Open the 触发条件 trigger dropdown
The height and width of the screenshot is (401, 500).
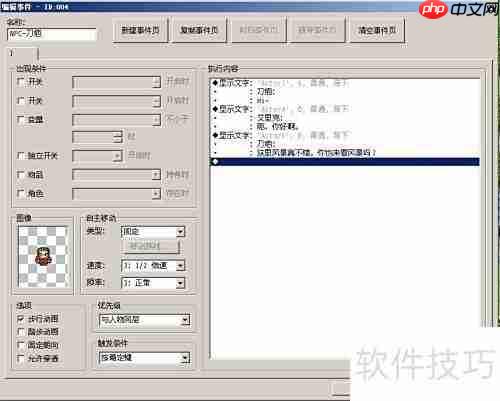[144, 358]
